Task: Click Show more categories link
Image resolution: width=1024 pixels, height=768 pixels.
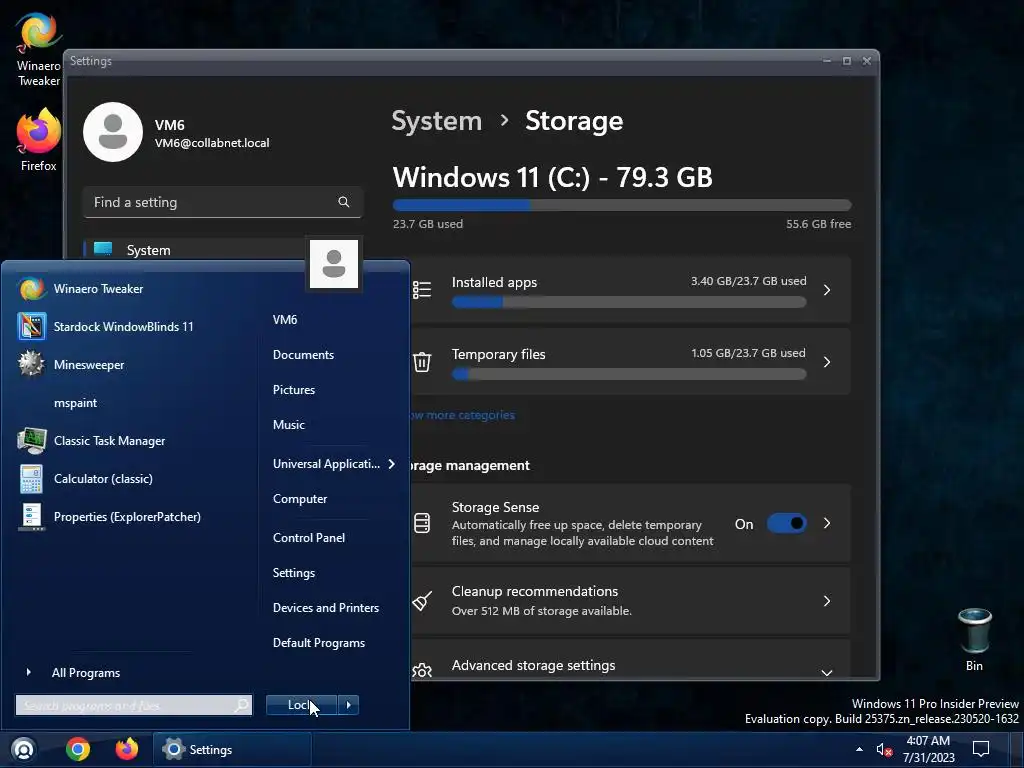Action: click(x=462, y=415)
